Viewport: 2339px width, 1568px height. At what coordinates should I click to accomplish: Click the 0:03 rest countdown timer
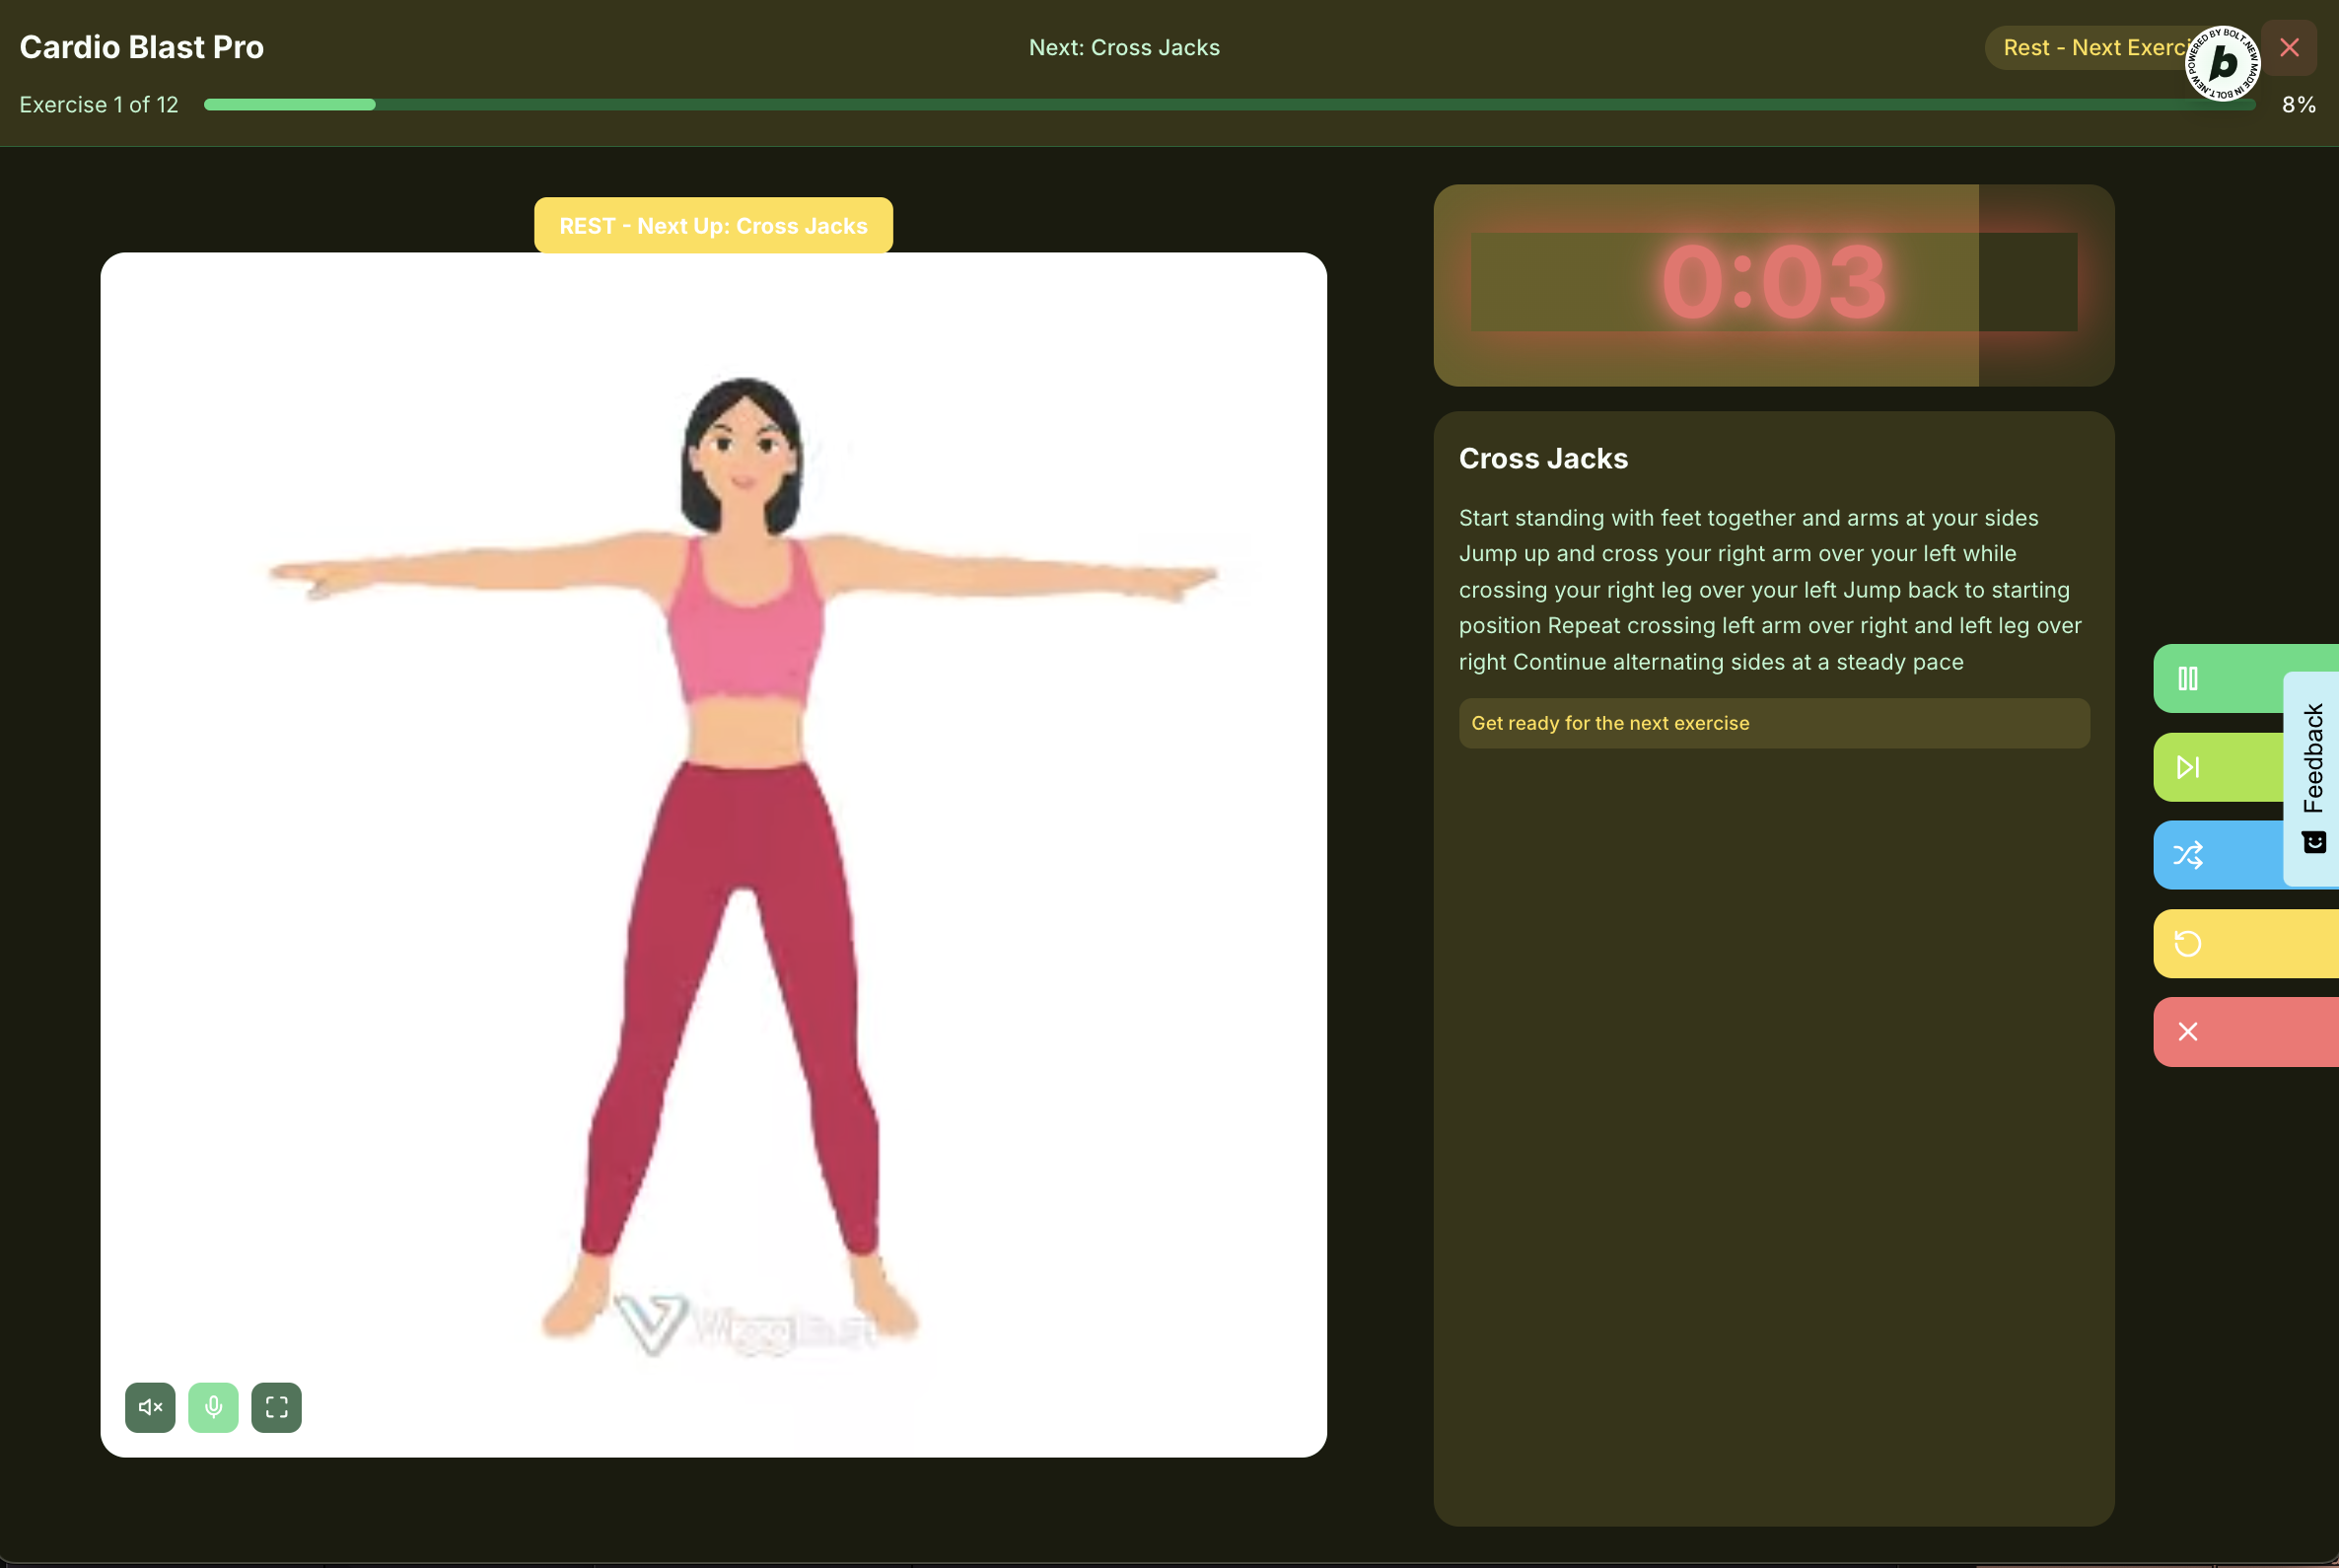point(1773,283)
